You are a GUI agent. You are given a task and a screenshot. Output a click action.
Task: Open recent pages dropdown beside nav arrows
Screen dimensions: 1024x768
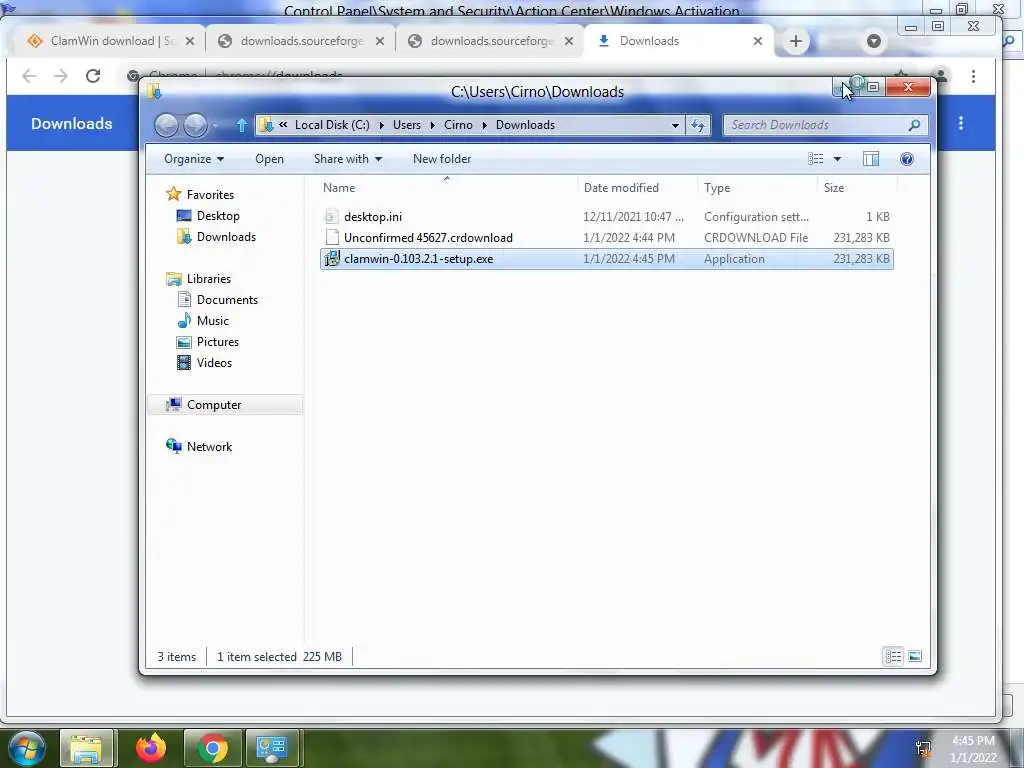pos(216,125)
